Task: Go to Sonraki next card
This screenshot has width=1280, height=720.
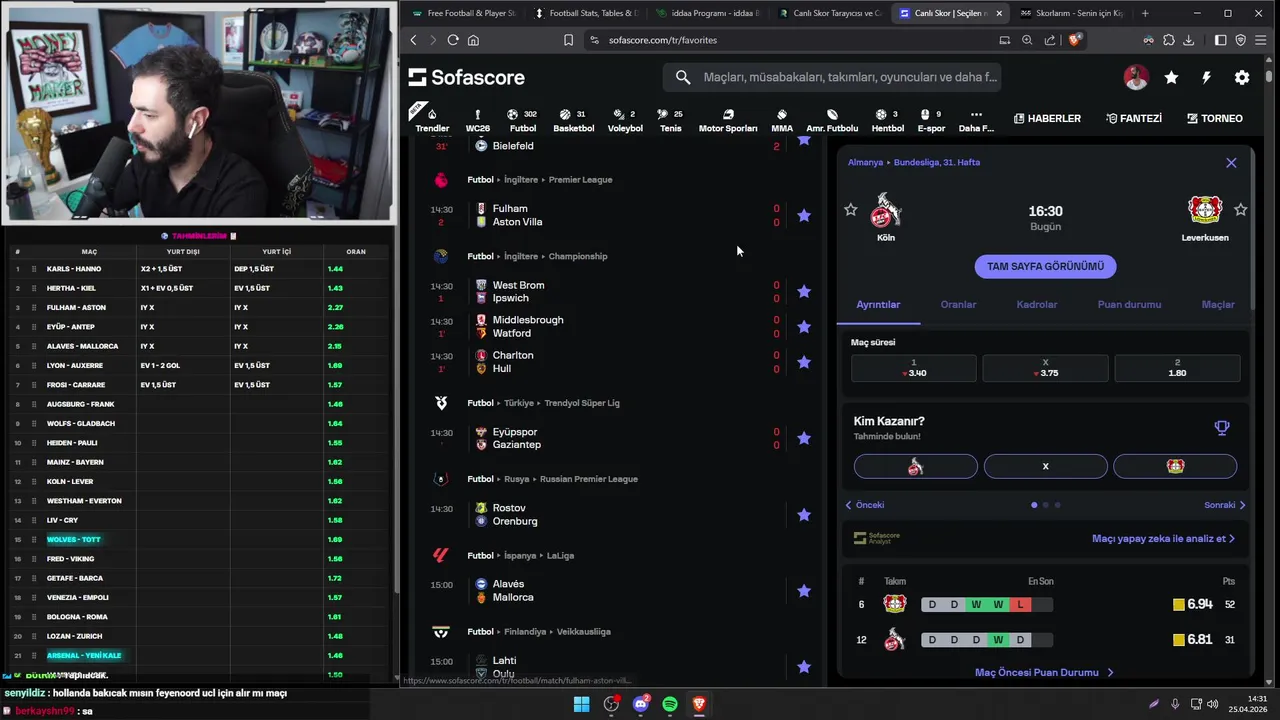Action: tap(1225, 505)
